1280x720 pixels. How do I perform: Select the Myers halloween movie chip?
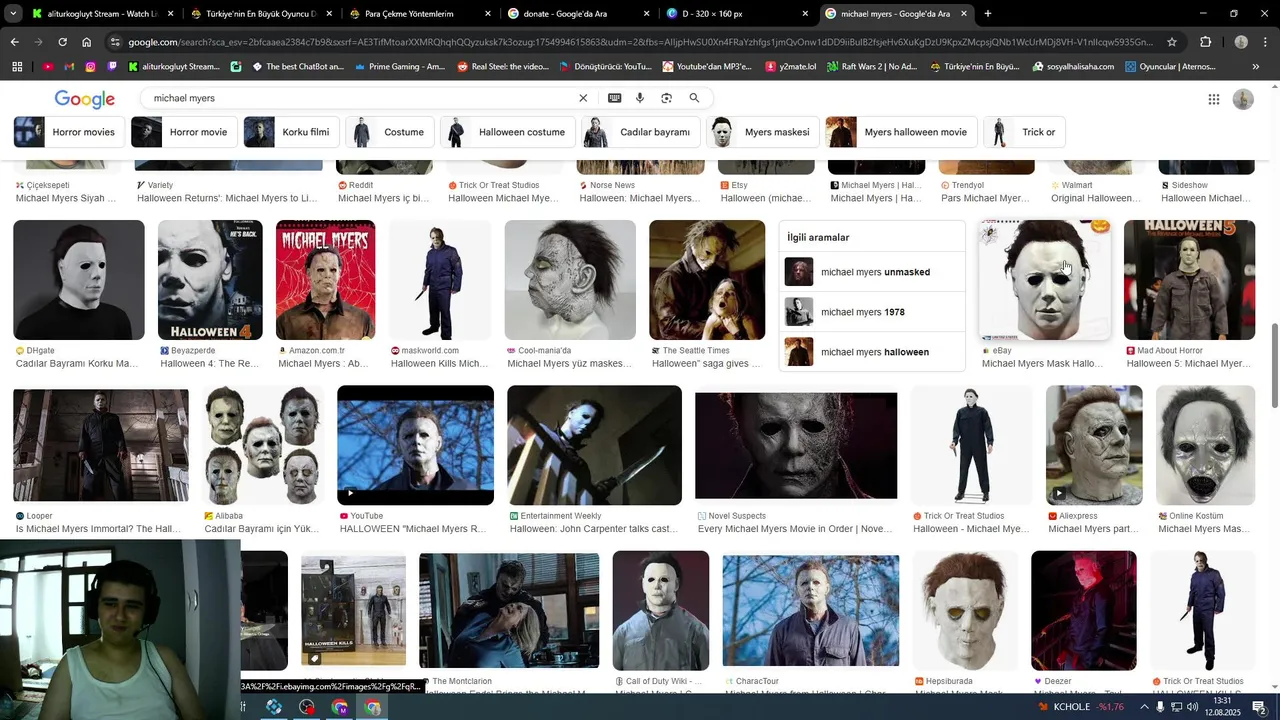pos(902,132)
